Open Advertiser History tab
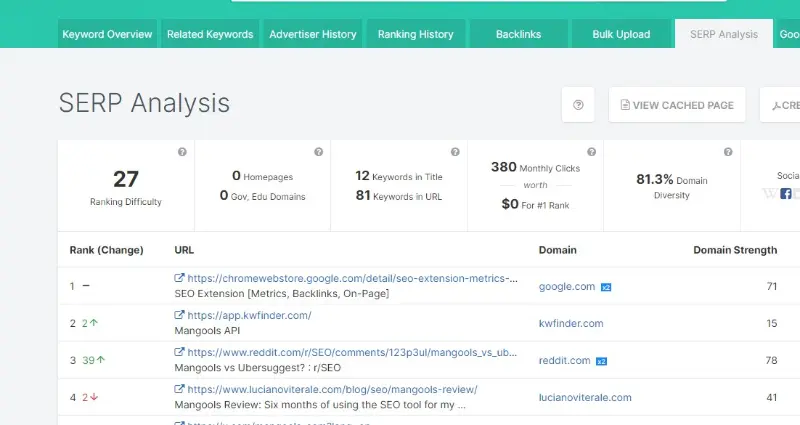 tap(313, 34)
